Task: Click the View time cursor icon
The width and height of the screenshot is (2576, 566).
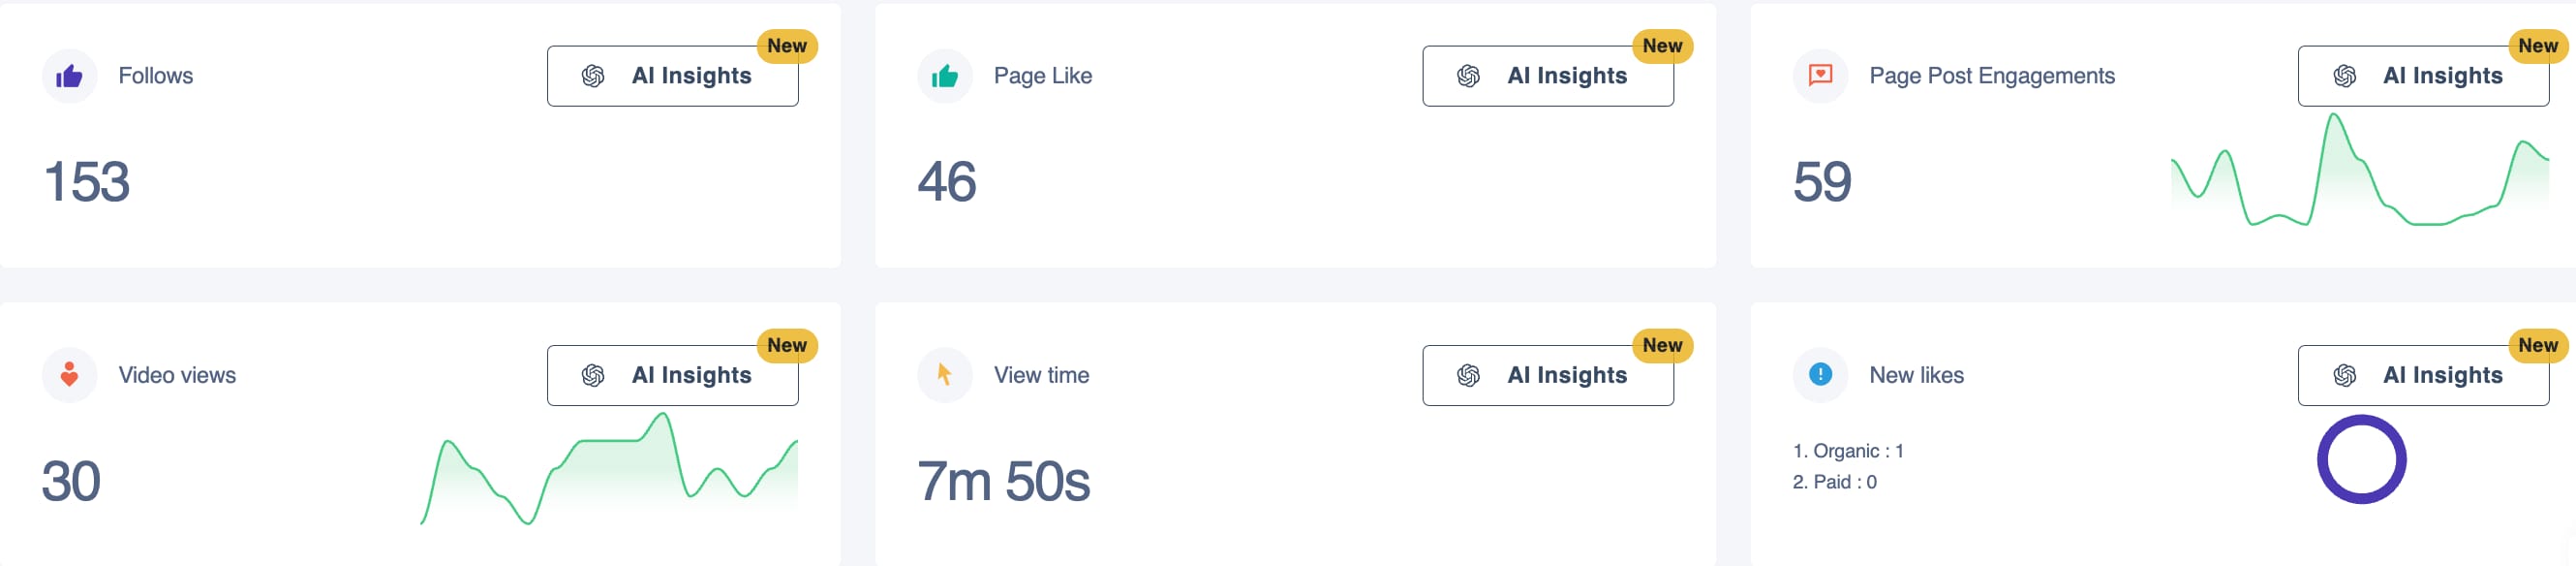Action: pos(944,375)
